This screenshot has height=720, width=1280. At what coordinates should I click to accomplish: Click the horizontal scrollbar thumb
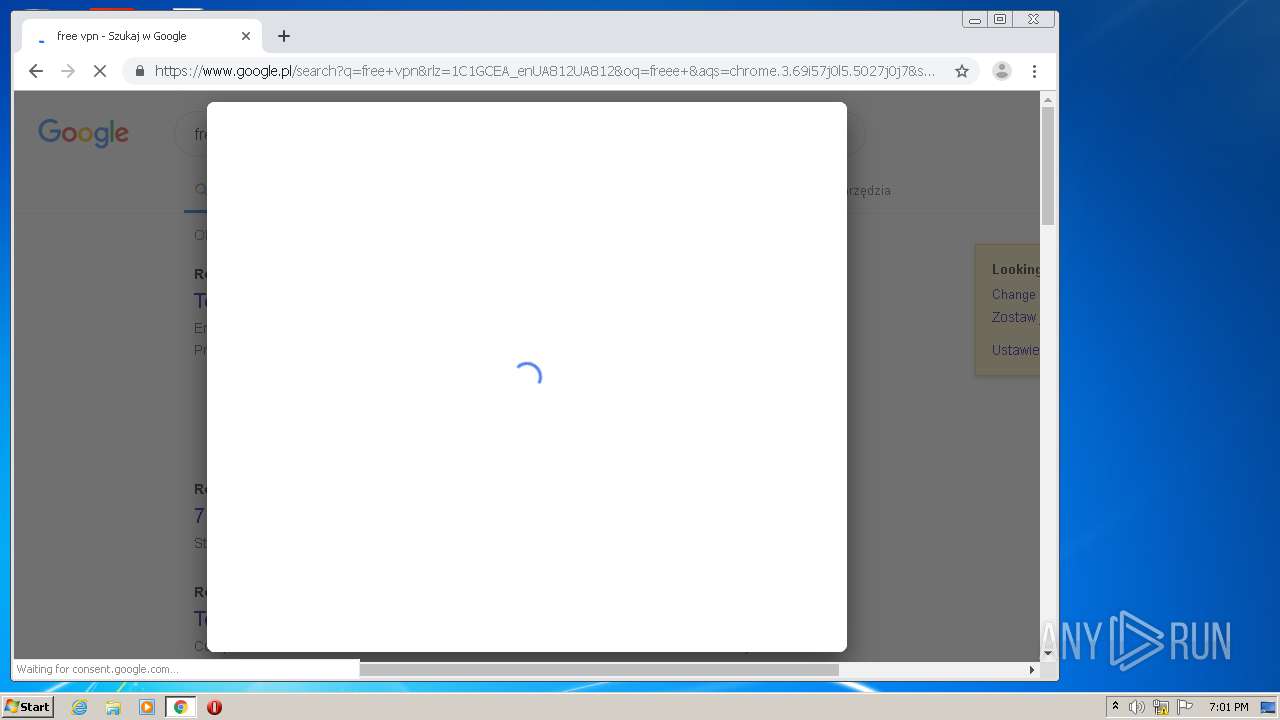click(599, 670)
